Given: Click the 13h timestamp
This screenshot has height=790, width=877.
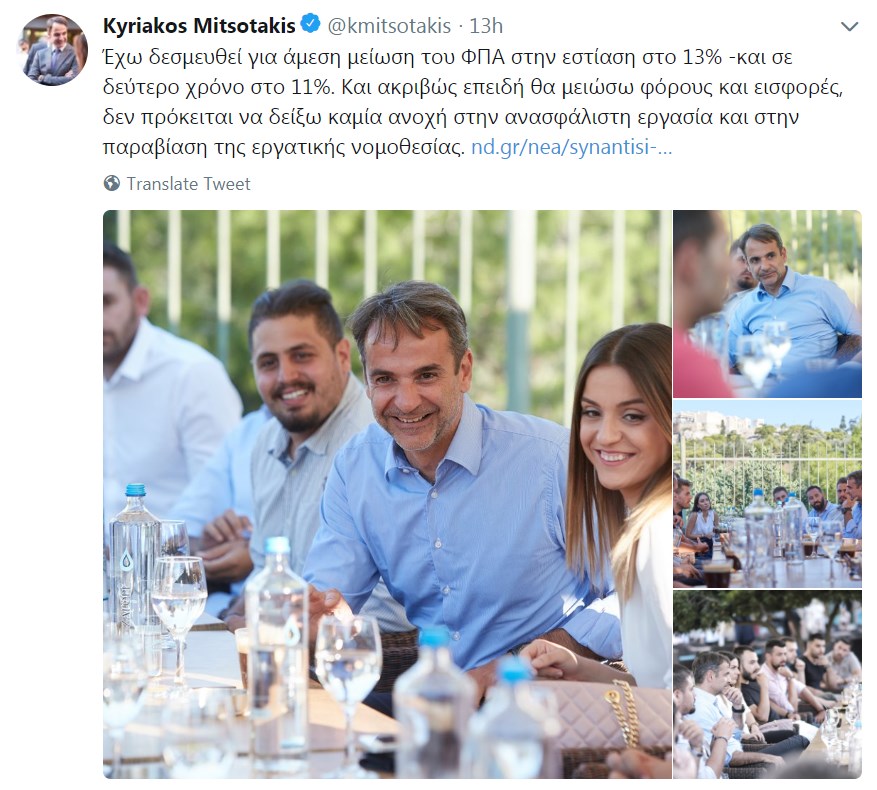Looking at the screenshot, I should pyautogui.click(x=485, y=26).
